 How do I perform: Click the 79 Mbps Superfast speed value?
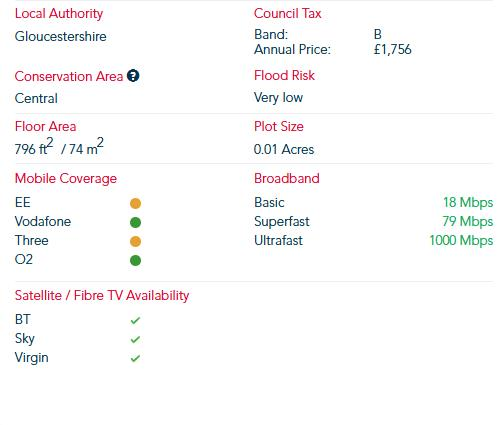pos(468,222)
